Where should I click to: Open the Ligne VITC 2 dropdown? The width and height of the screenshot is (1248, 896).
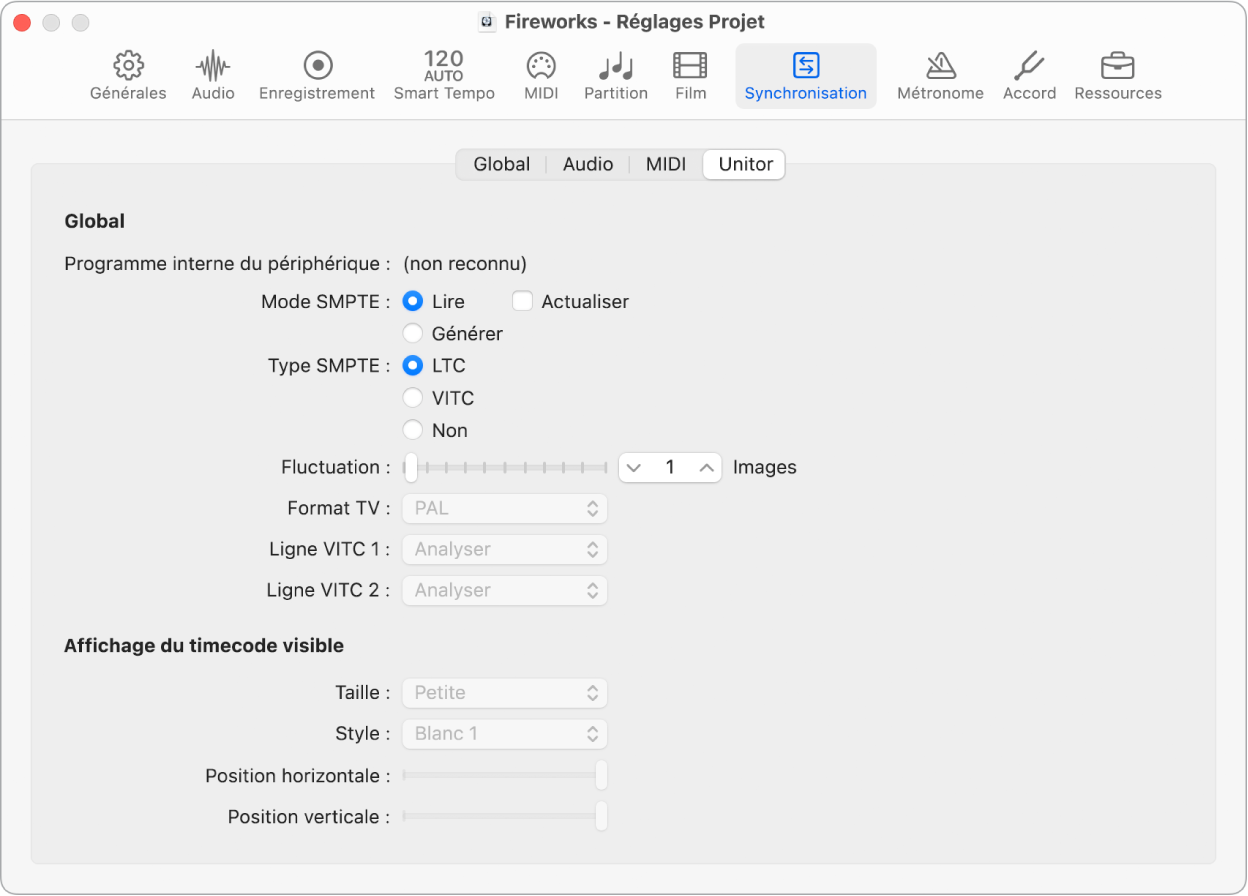click(x=505, y=590)
